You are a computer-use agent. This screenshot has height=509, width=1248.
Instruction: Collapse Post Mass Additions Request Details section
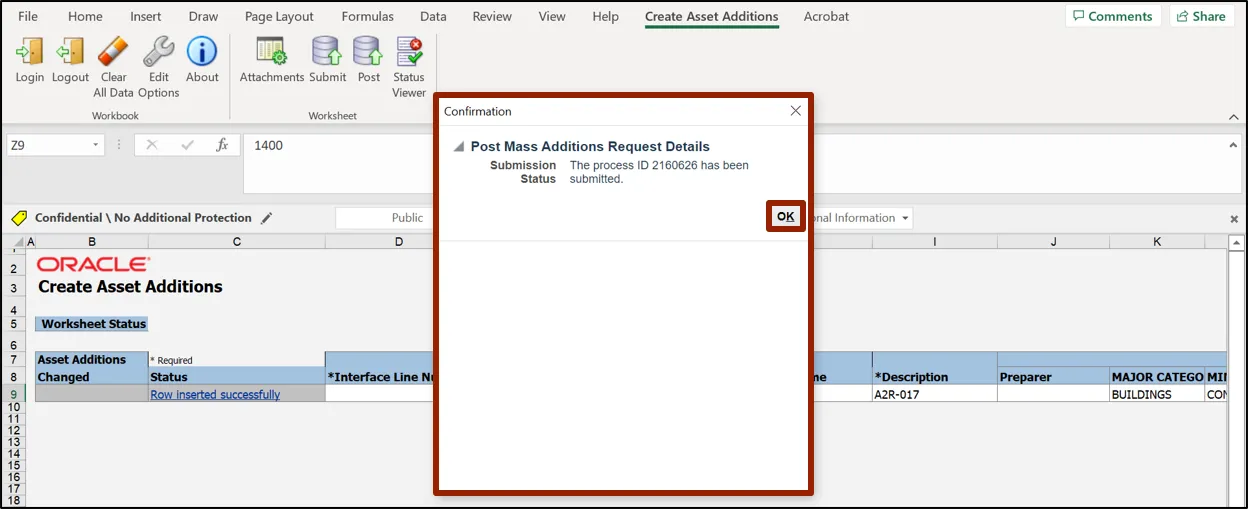tap(459, 147)
